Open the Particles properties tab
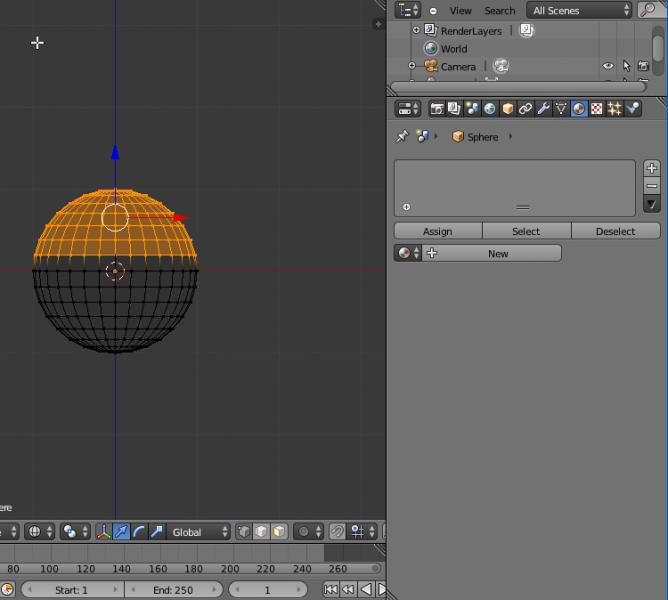 coord(615,109)
